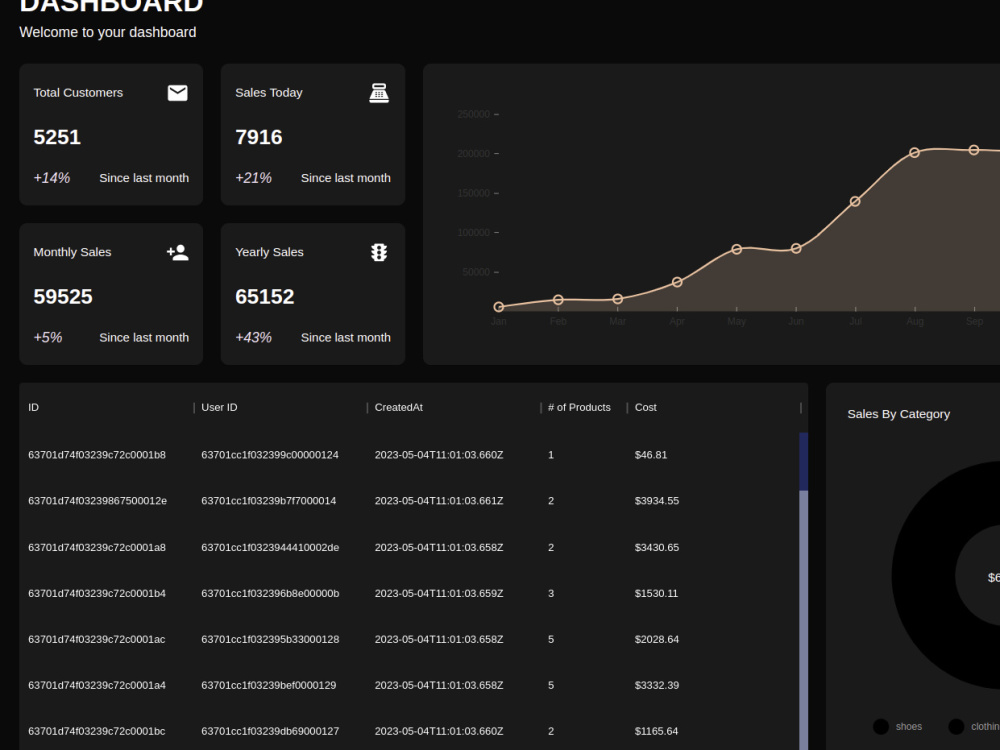Click the table vertical scrollbar thumb
1000x750 pixels.
click(804, 462)
